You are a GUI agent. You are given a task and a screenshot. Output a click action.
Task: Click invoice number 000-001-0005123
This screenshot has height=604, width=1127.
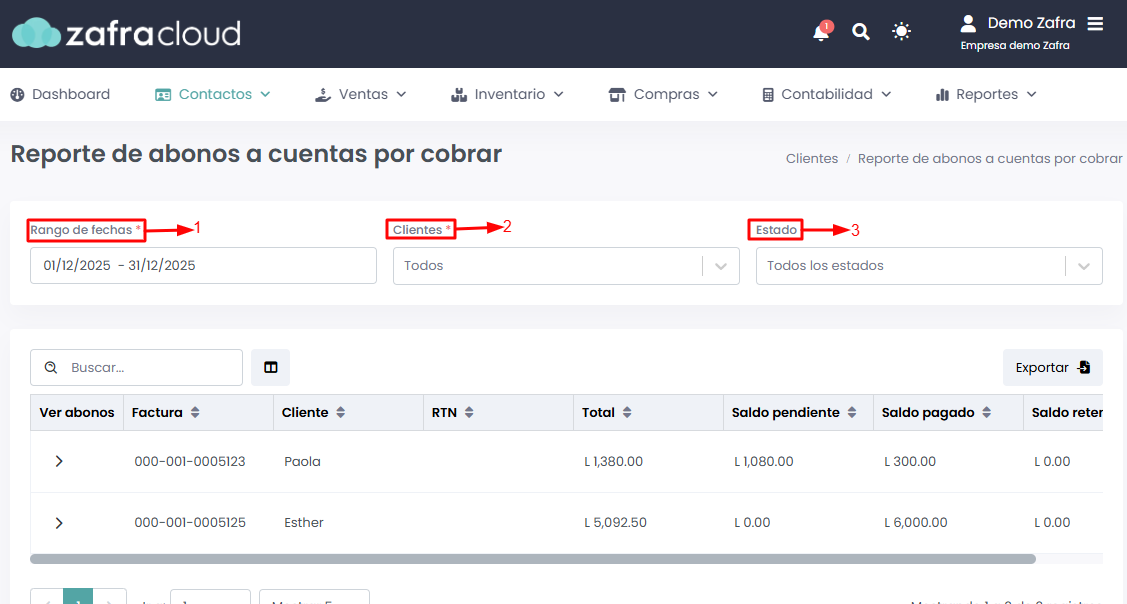[190, 462]
